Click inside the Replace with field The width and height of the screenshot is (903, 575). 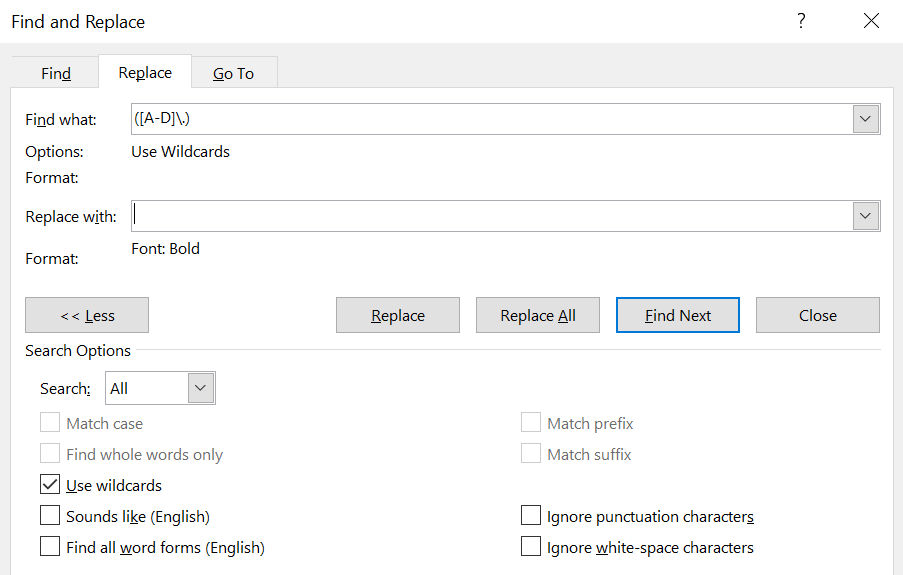(x=492, y=216)
